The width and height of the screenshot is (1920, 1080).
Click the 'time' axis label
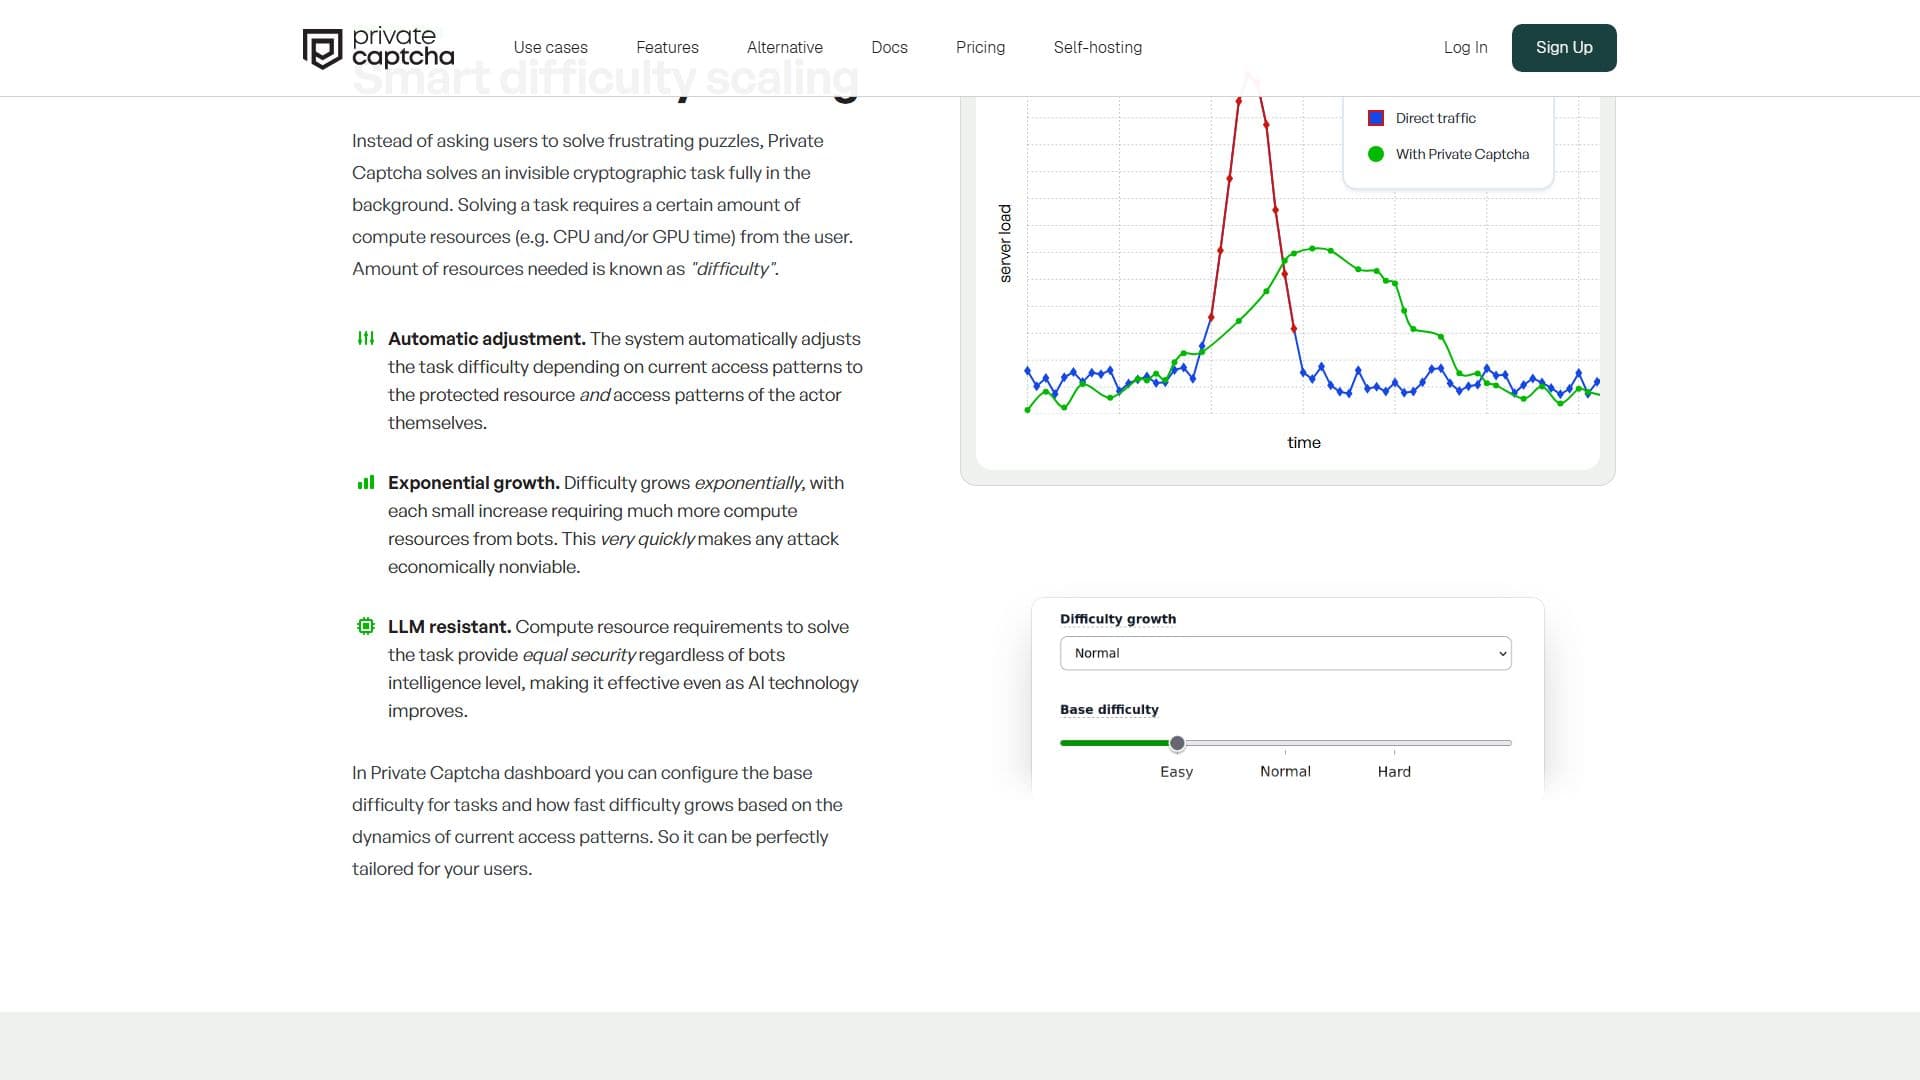1303,442
